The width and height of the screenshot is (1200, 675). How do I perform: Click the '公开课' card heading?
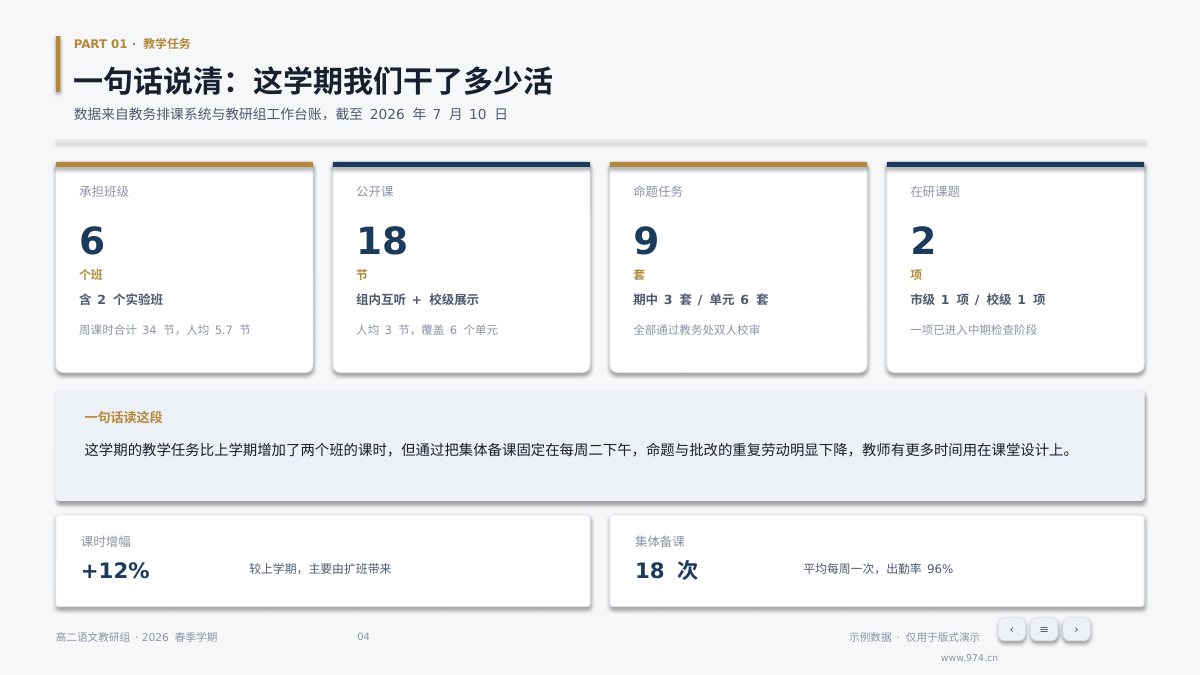click(375, 191)
